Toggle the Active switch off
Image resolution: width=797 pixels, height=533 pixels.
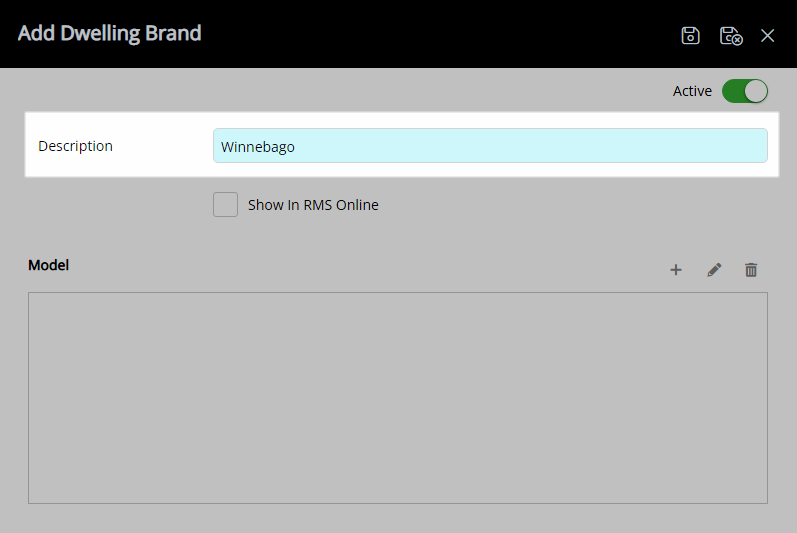pos(745,91)
